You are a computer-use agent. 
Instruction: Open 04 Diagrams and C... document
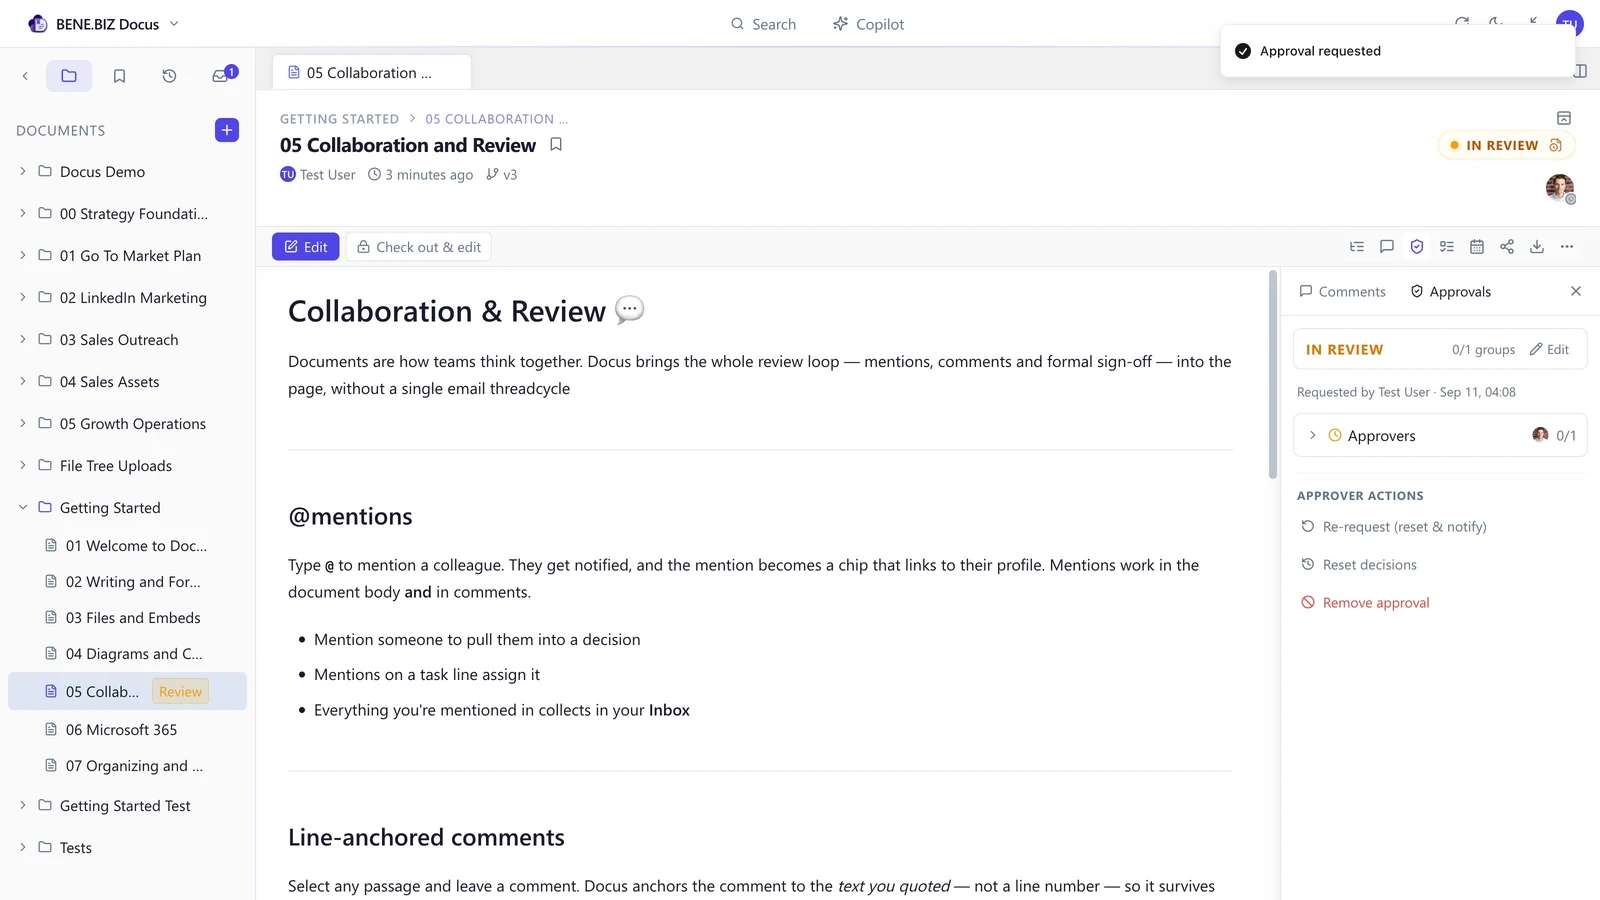coord(127,654)
